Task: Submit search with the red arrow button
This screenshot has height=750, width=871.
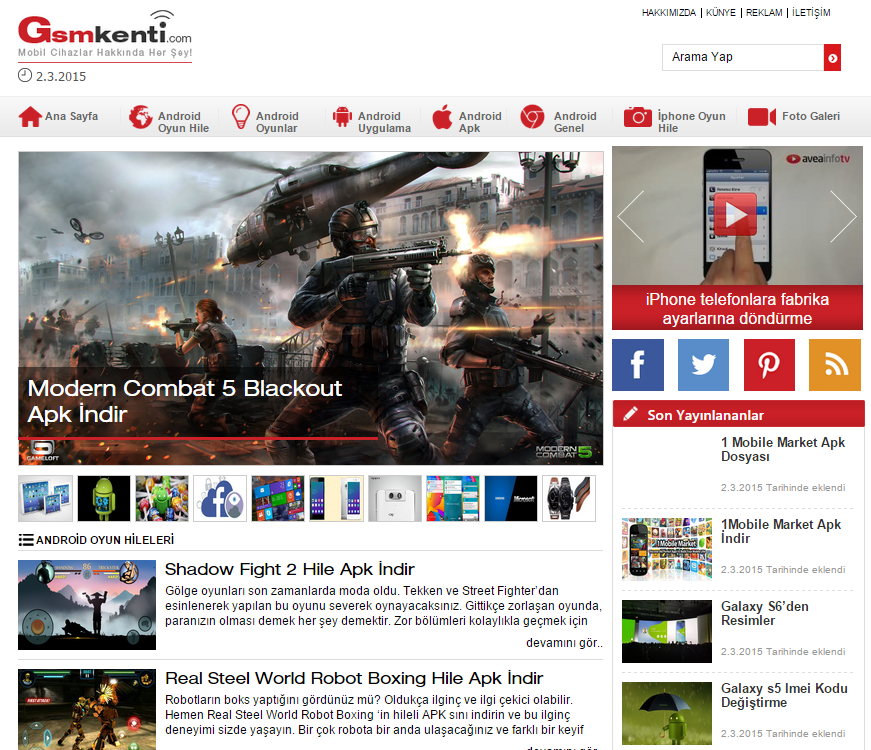Action: (x=832, y=58)
